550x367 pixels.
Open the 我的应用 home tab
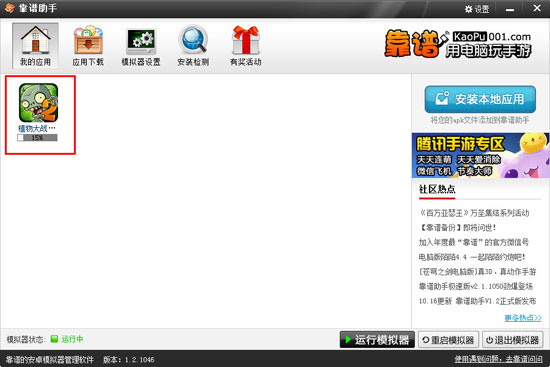(x=35, y=46)
